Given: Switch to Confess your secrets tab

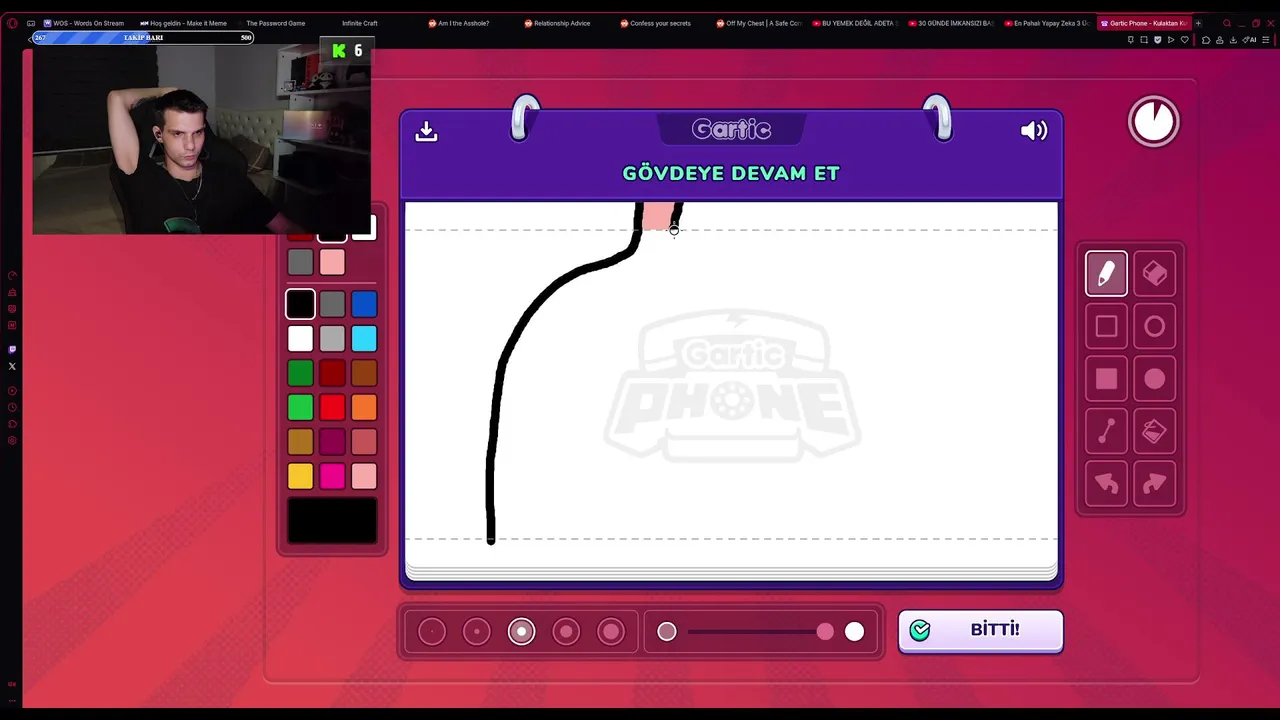Looking at the screenshot, I should (656, 23).
